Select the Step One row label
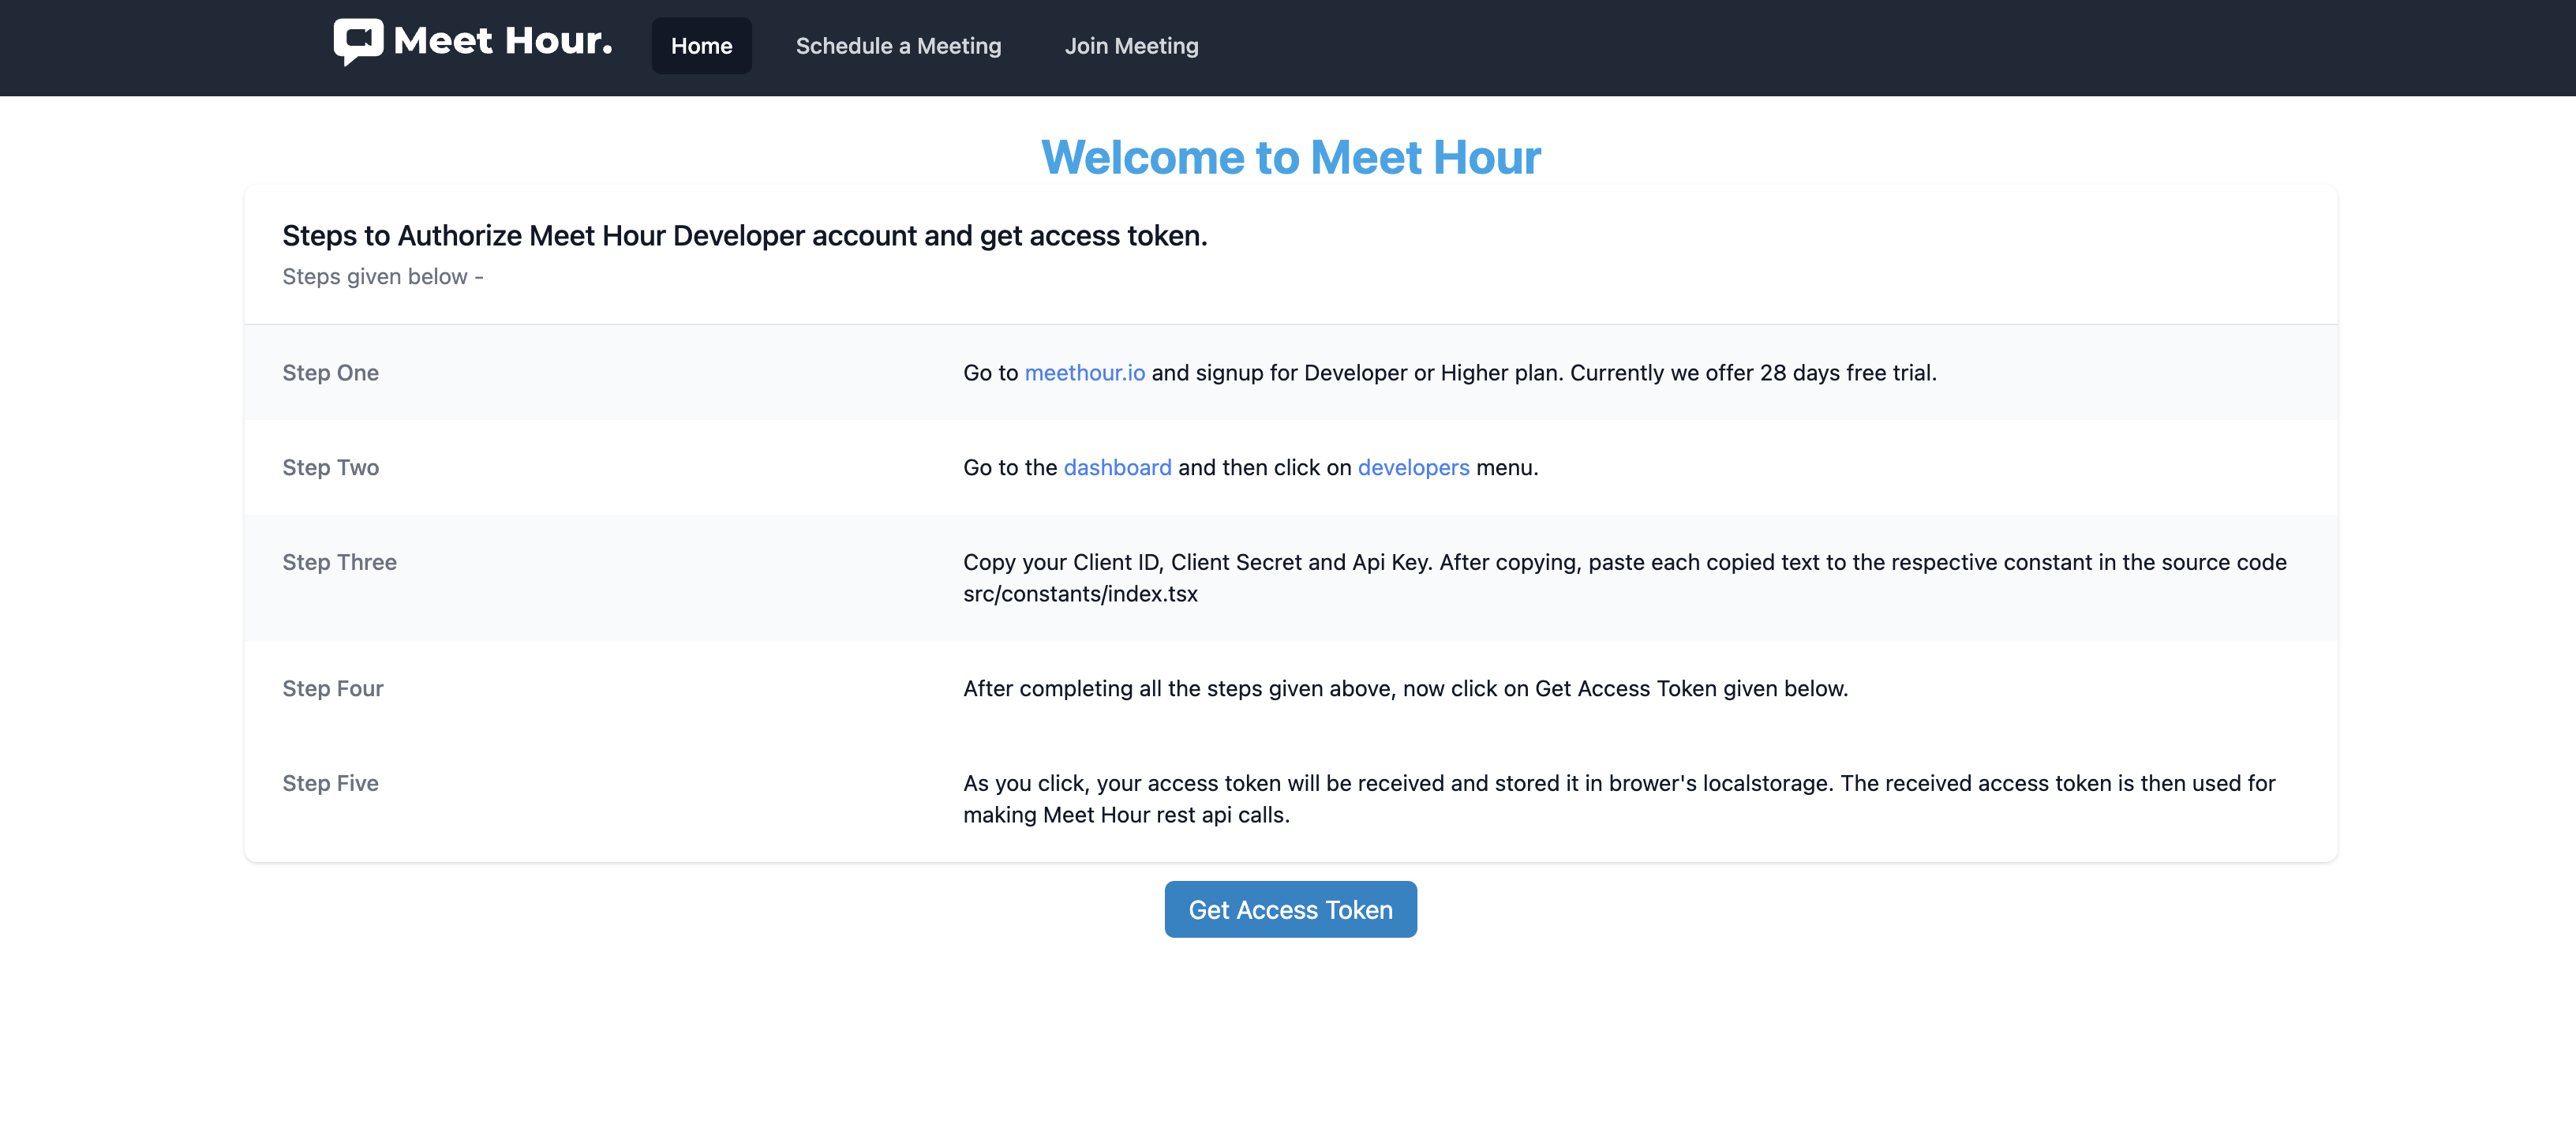 click(330, 373)
